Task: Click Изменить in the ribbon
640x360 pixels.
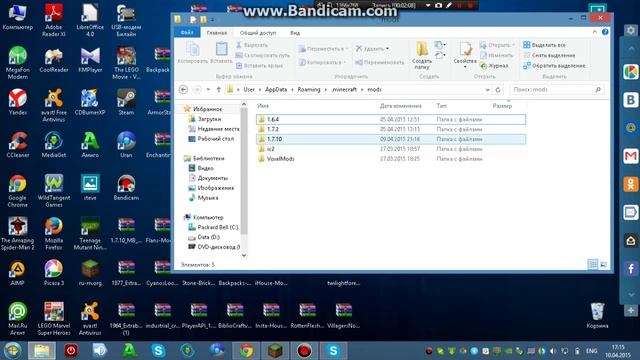Action: click(496, 55)
